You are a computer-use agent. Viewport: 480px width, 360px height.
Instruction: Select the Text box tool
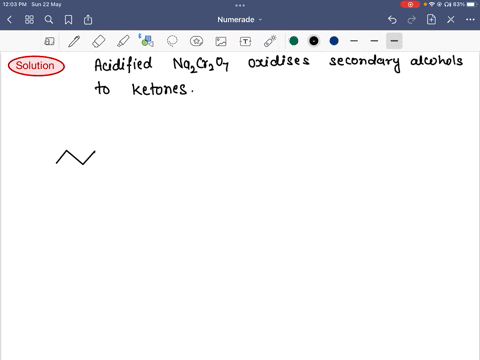(245, 41)
